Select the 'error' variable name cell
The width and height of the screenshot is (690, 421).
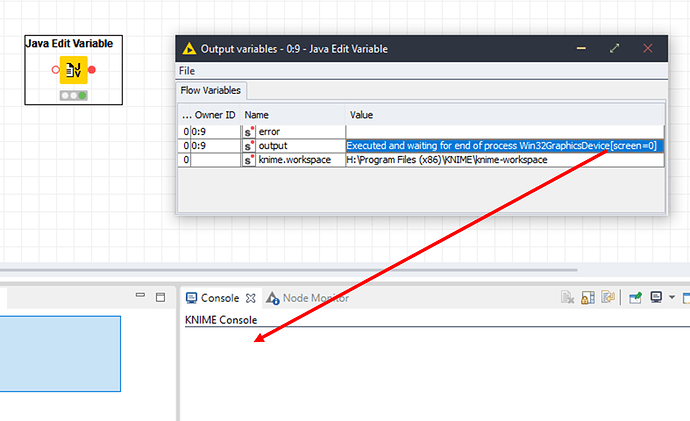coord(301,132)
